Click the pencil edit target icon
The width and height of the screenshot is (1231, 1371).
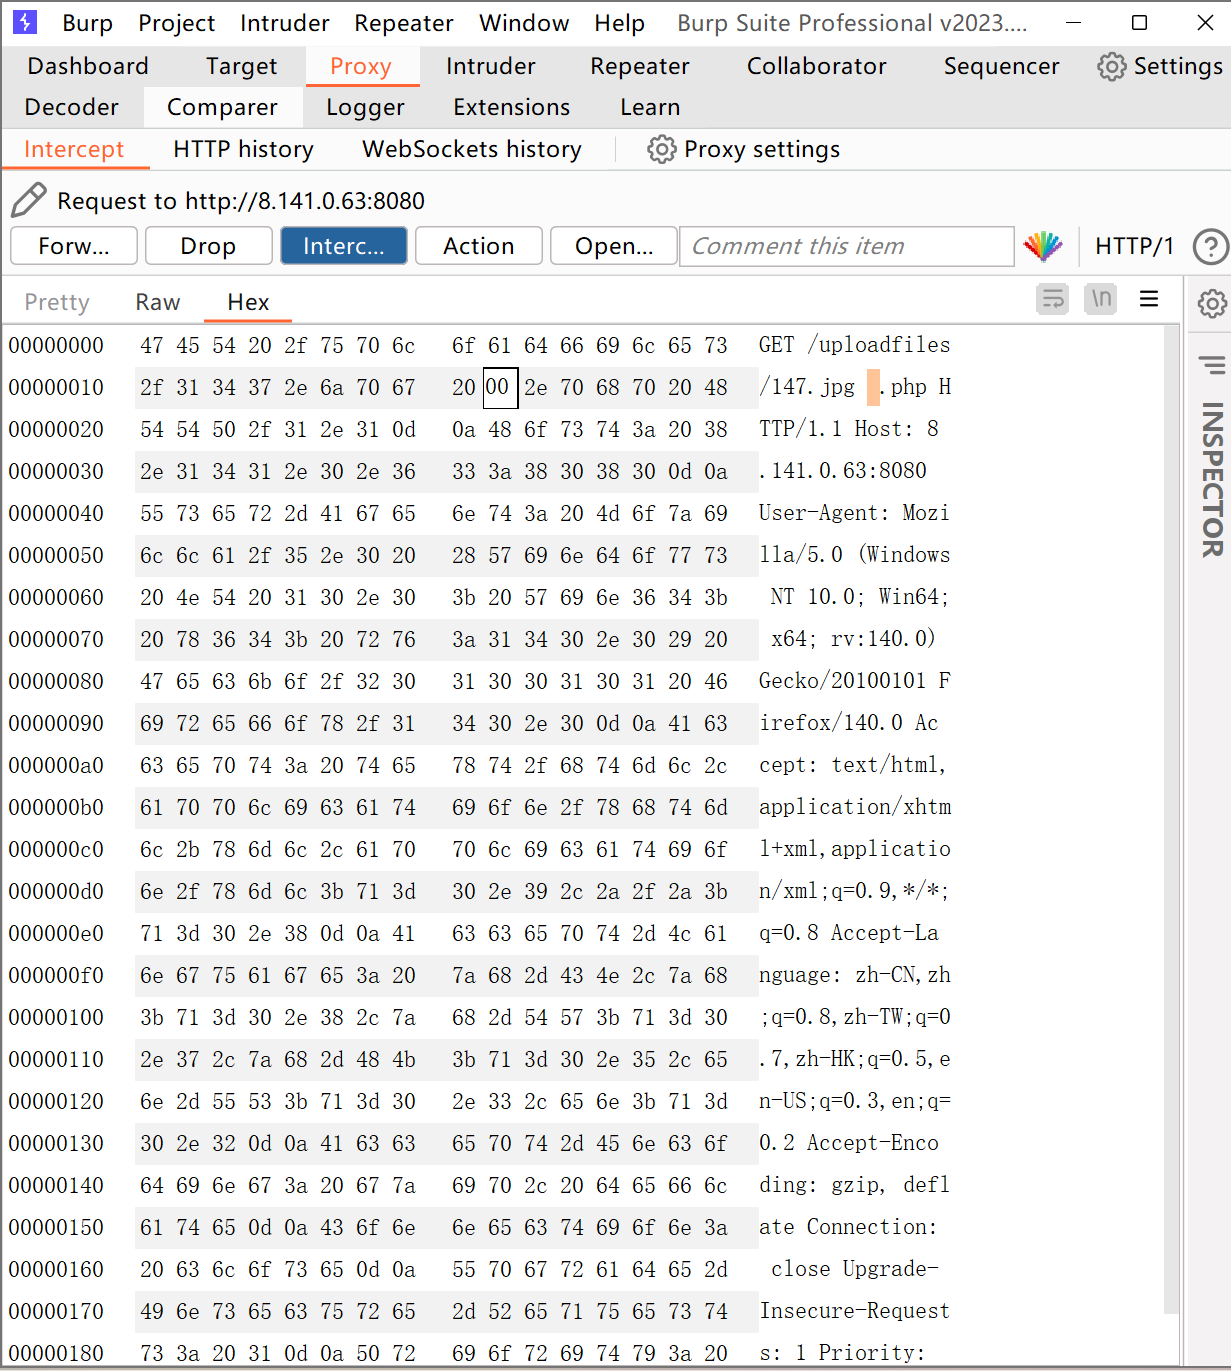click(28, 200)
